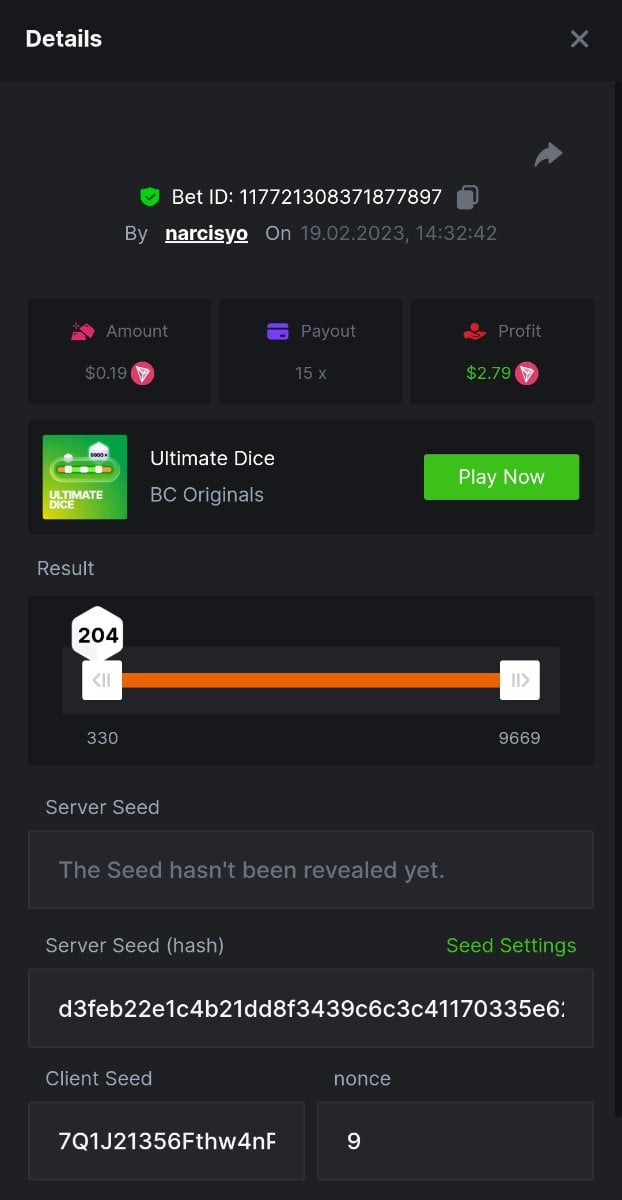The image size is (622, 1200).
Task: Copy the Bet ID with copy icon
Action: coord(467,198)
